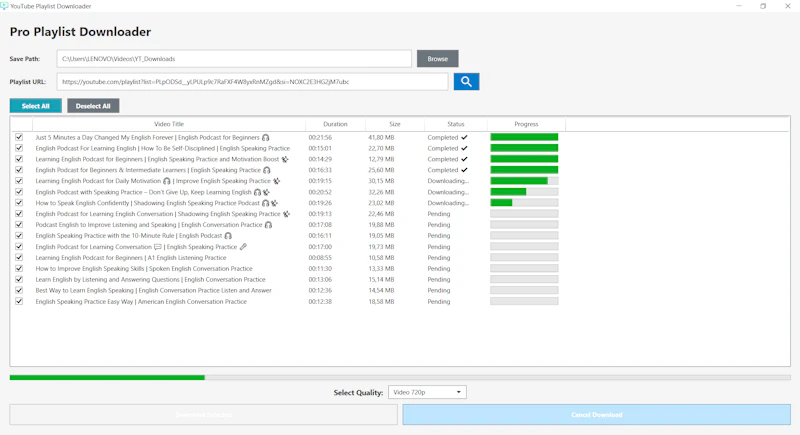Toggle checkbox for 'Motivation Boost' video
The image size is (800, 435).
pyautogui.click(x=19, y=159)
